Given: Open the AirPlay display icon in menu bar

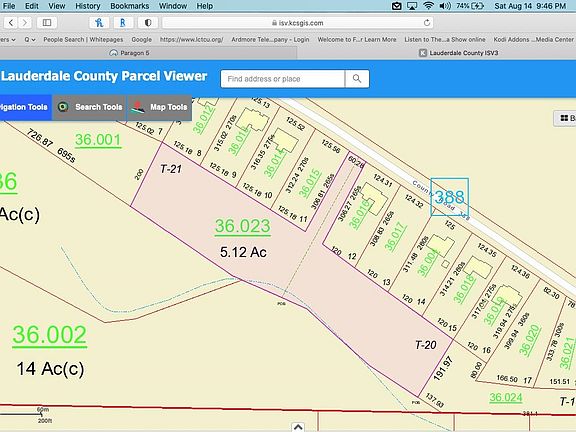Looking at the screenshot, I should point(412,6).
